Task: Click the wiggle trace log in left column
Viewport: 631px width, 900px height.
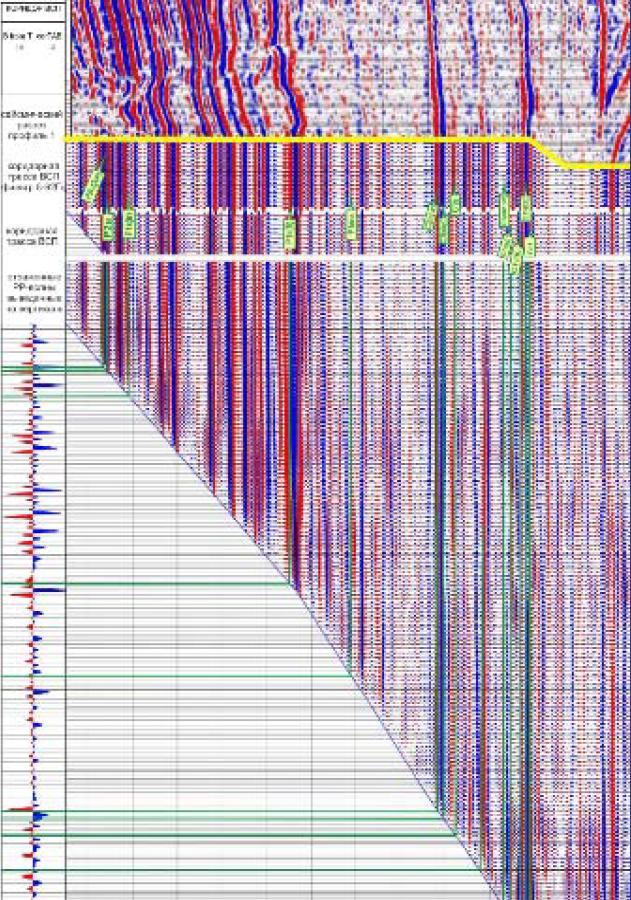Action: [x=33, y=600]
